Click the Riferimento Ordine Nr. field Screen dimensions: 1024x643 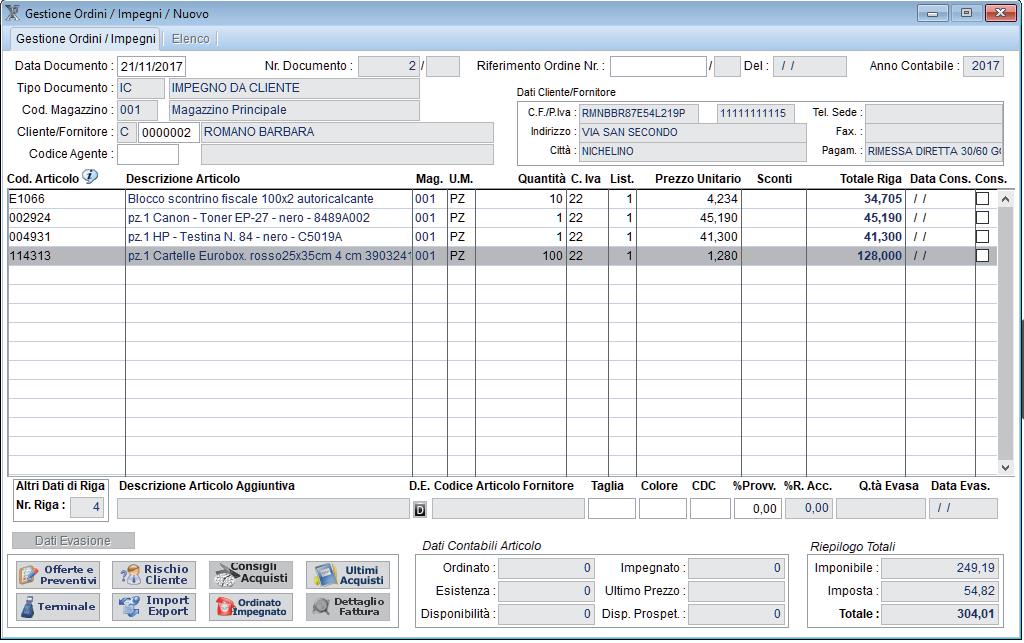(x=658, y=67)
